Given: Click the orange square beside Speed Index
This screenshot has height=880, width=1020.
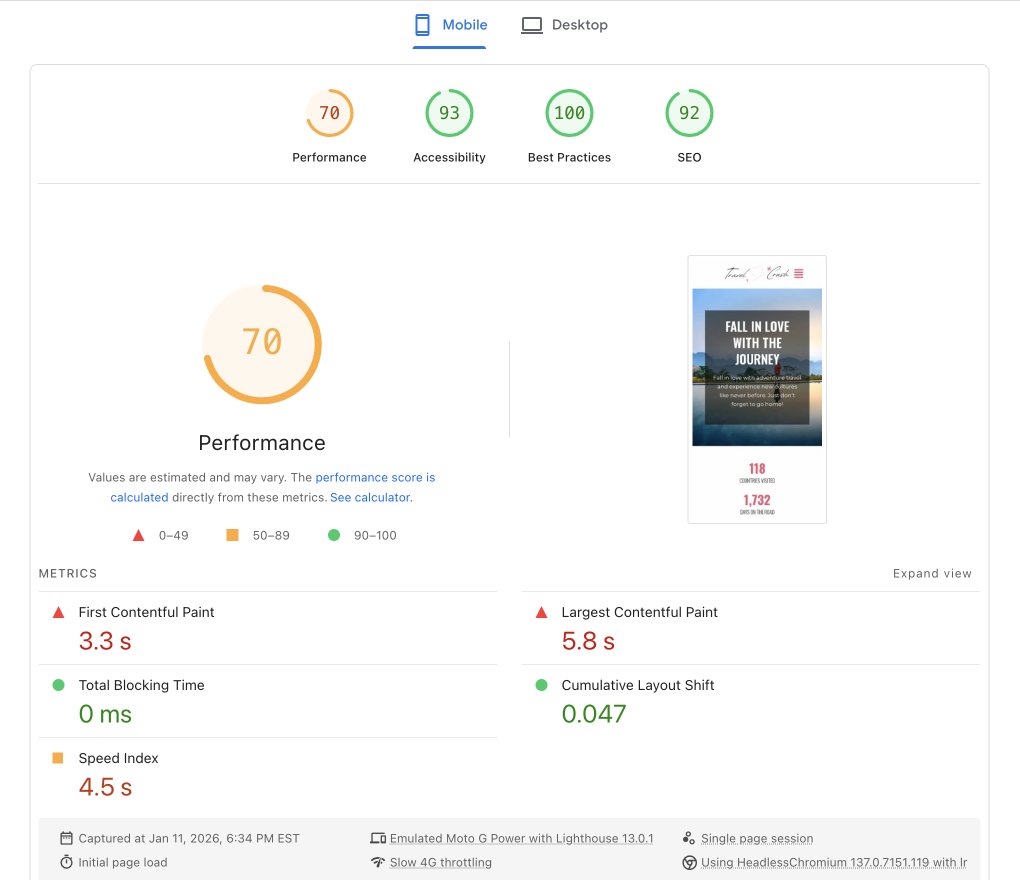Looking at the screenshot, I should point(58,758).
